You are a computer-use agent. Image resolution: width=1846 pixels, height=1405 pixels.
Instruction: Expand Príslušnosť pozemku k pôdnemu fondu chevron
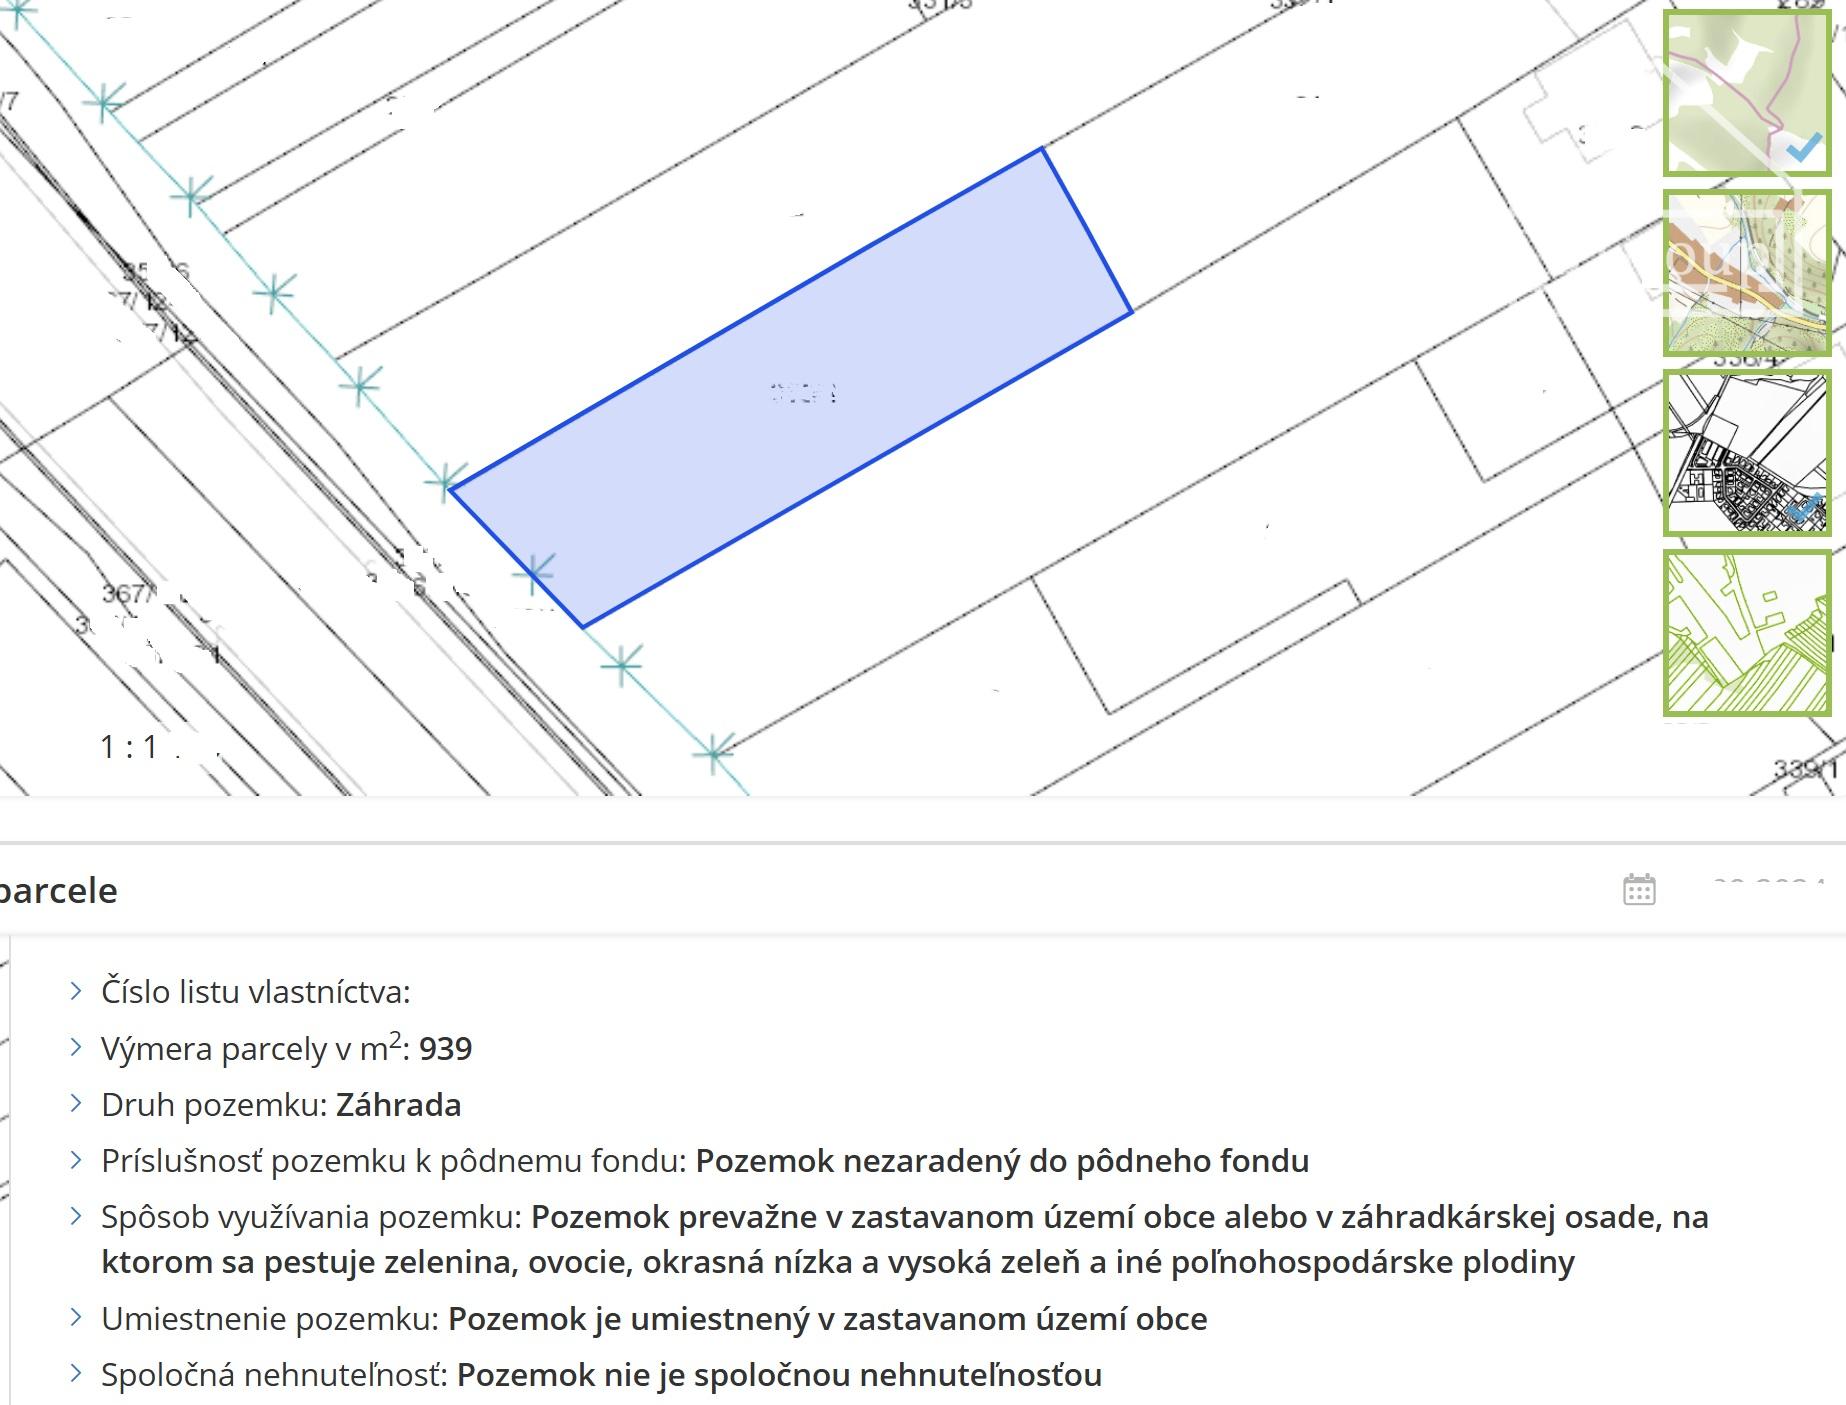point(76,1160)
